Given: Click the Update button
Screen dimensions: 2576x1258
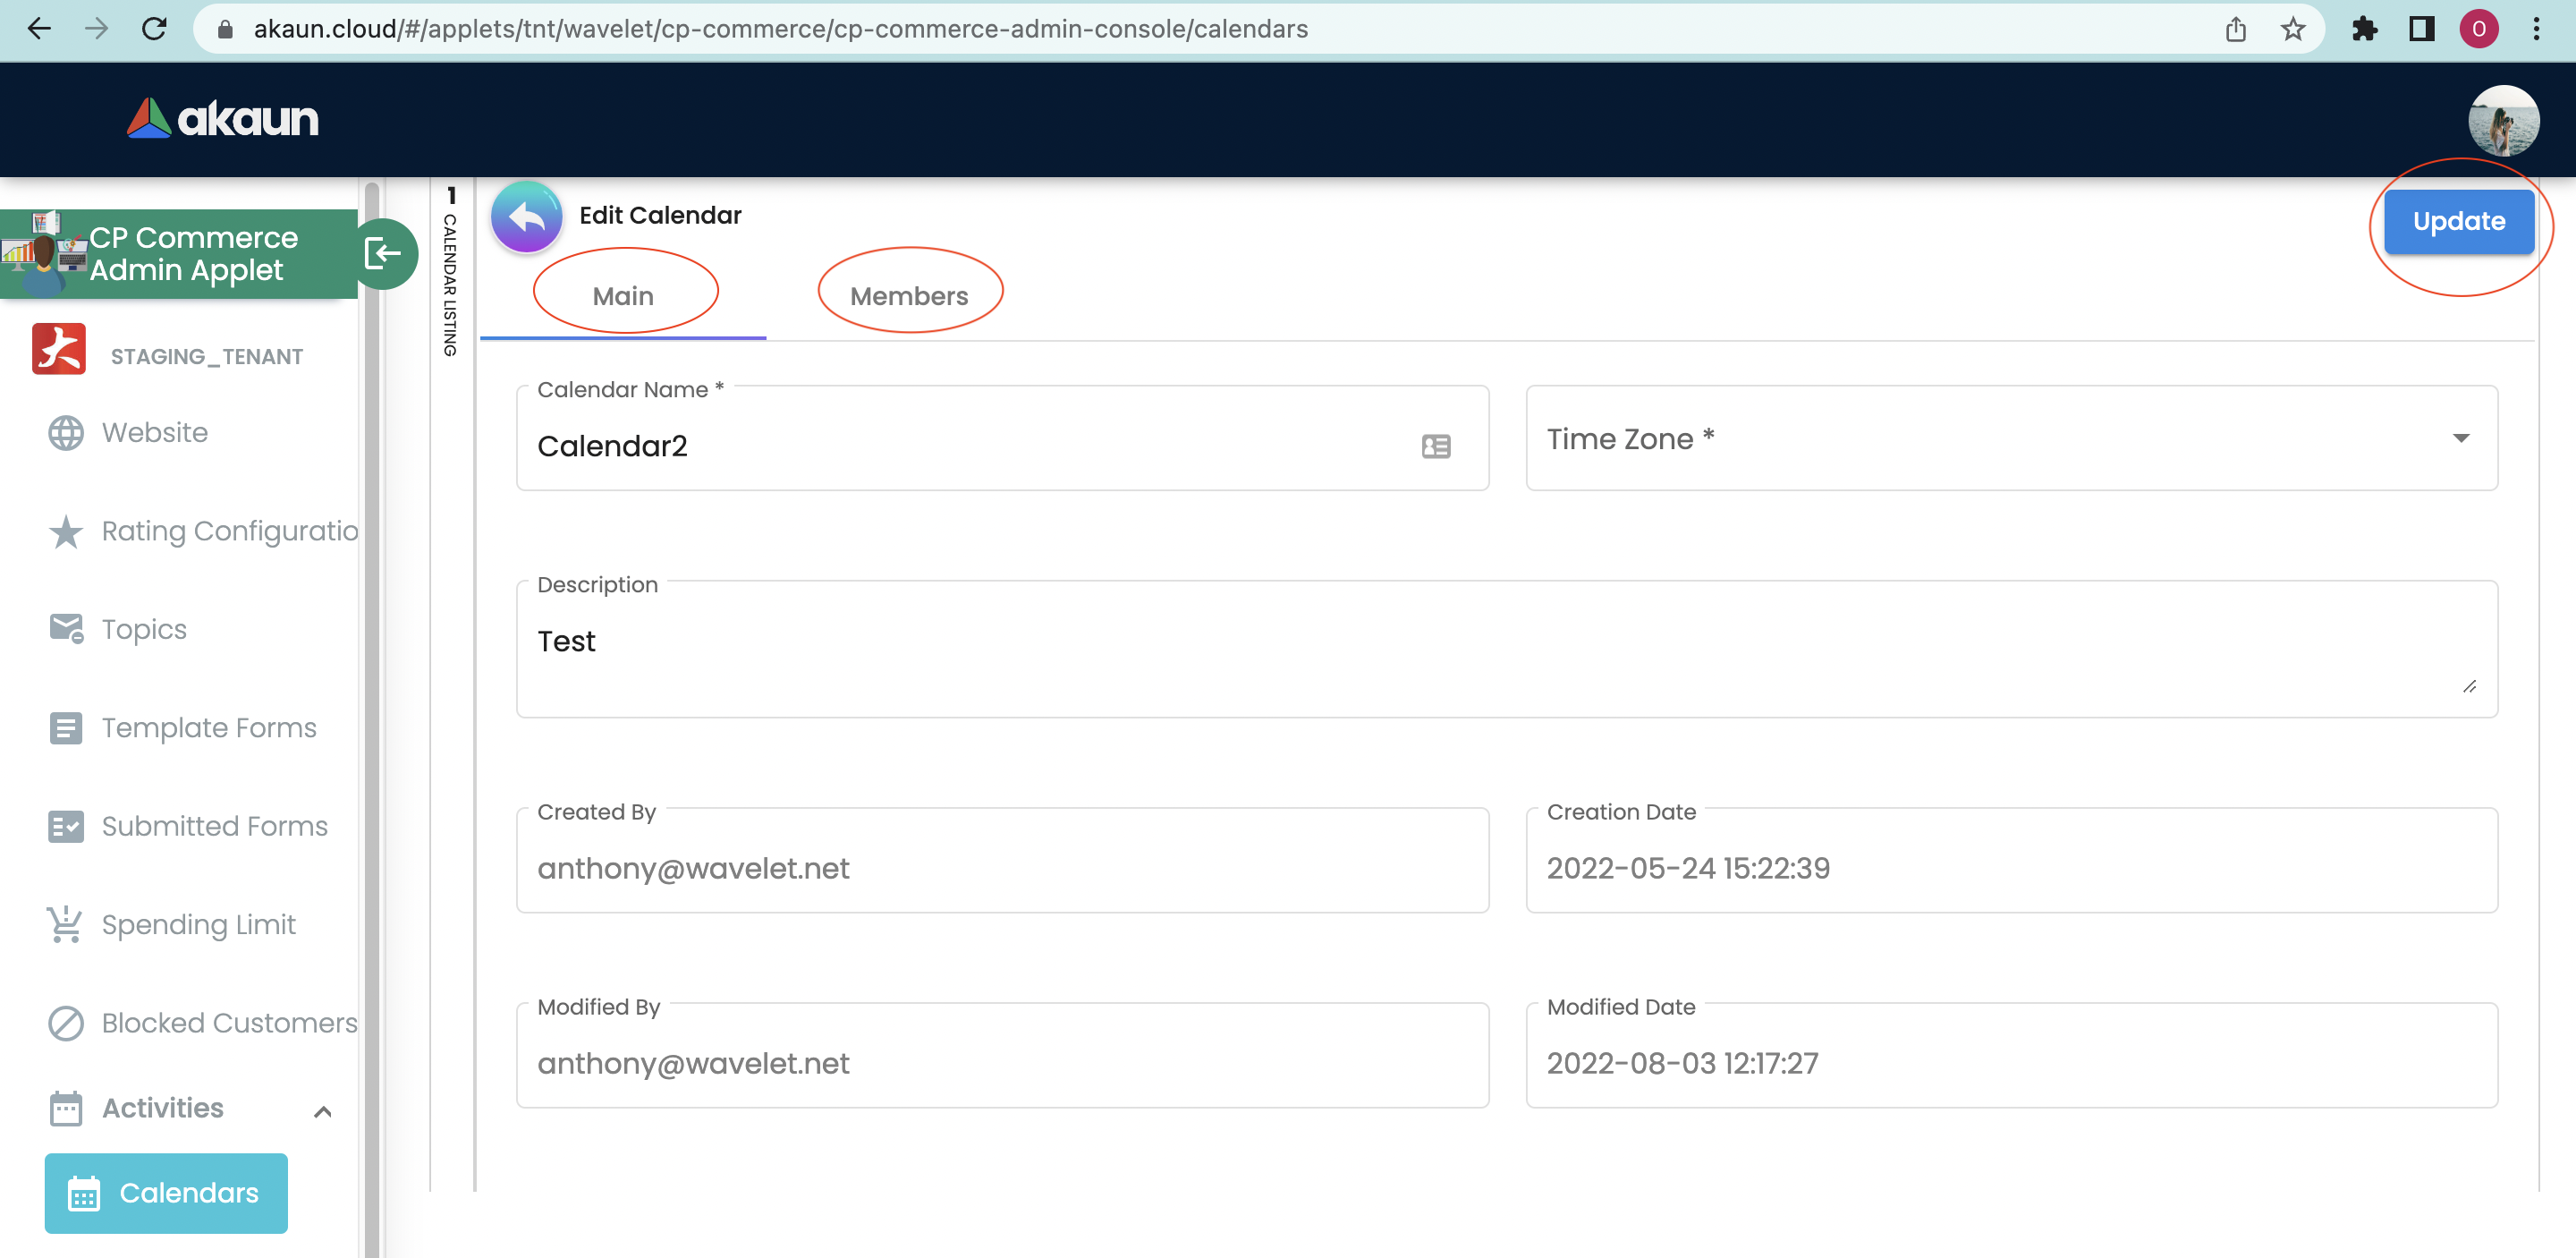Looking at the screenshot, I should pyautogui.click(x=2458, y=221).
